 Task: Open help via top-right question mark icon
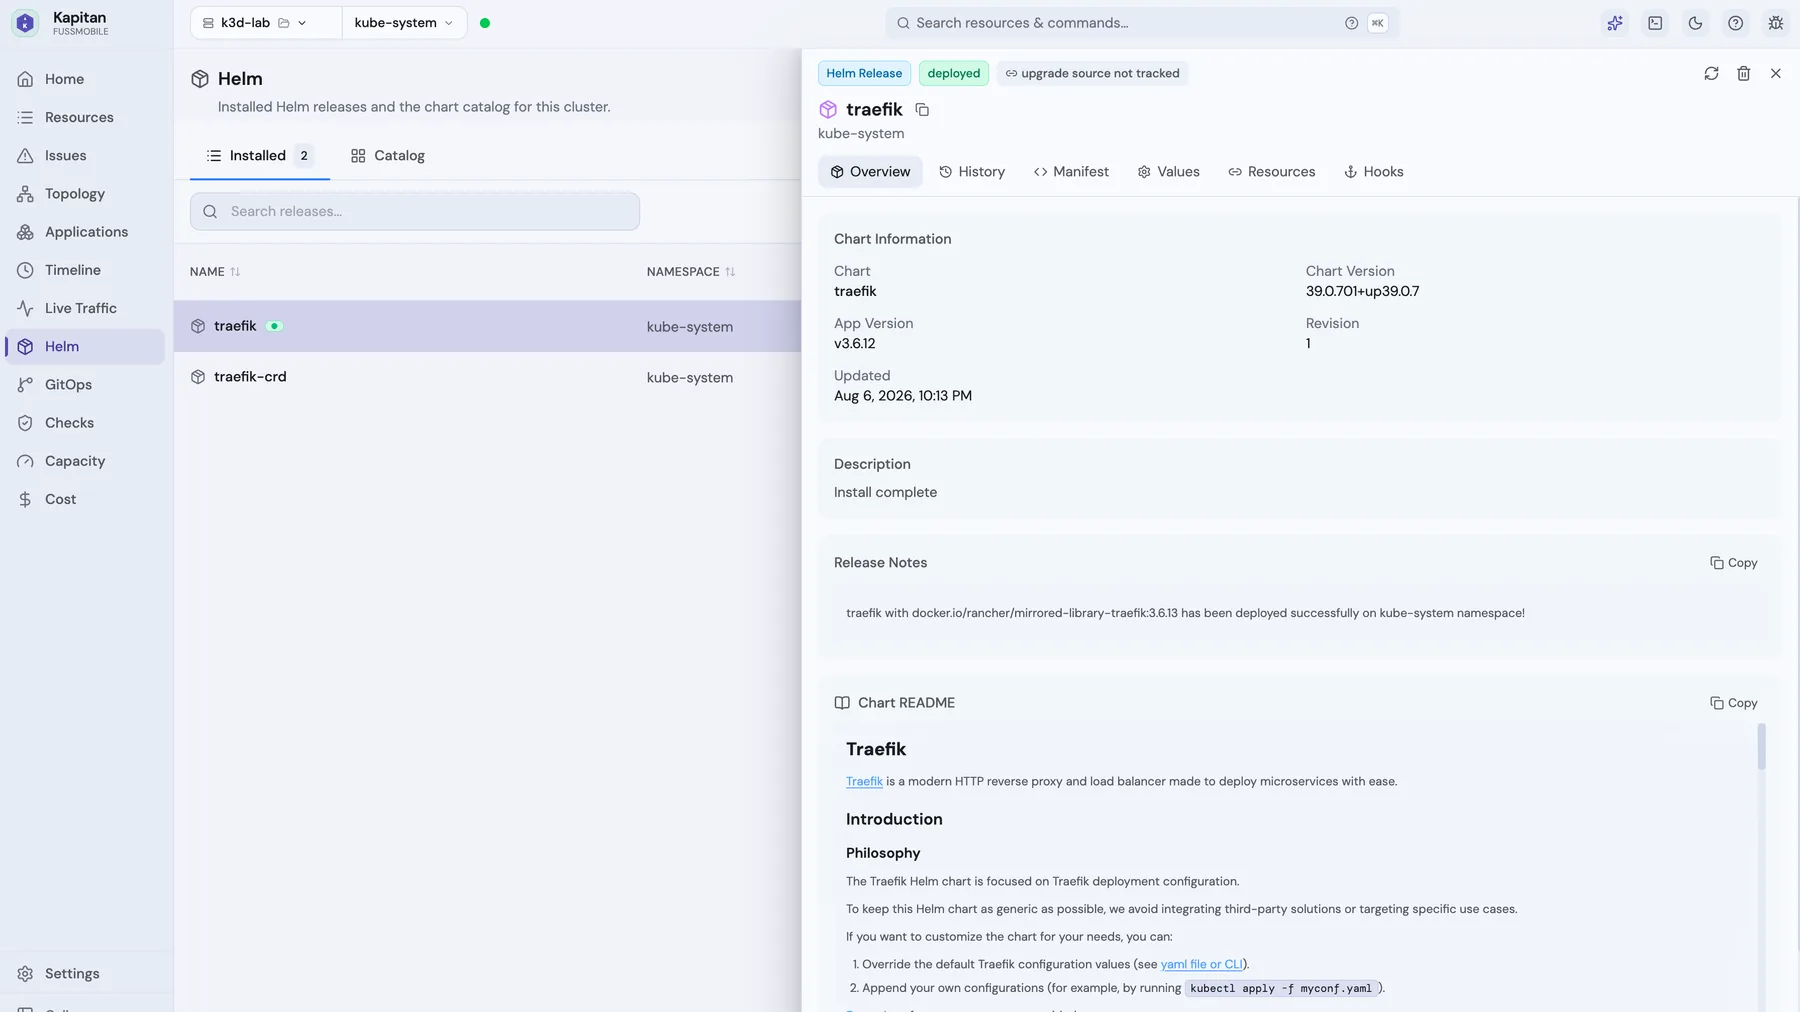pyautogui.click(x=1735, y=23)
